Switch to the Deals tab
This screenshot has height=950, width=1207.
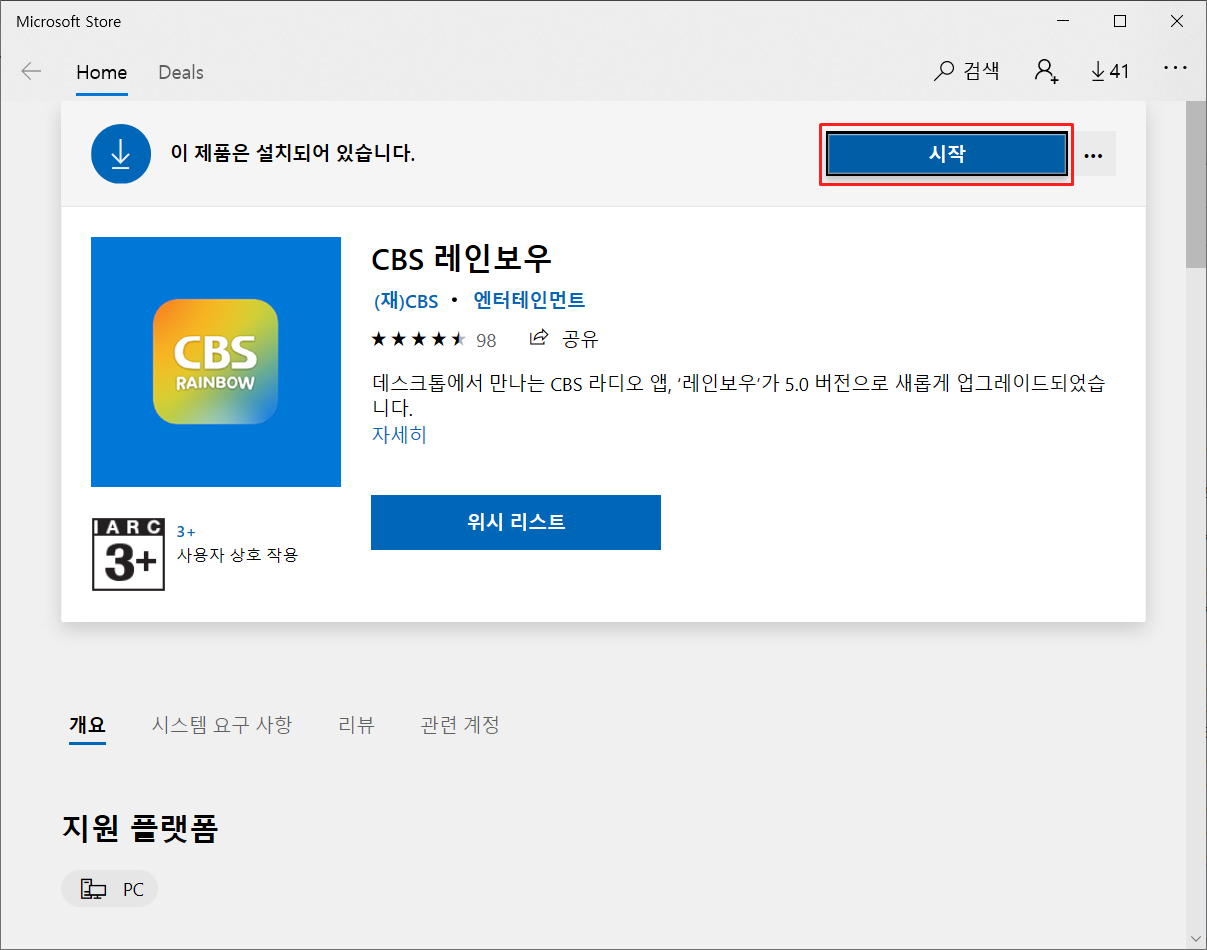click(x=181, y=72)
